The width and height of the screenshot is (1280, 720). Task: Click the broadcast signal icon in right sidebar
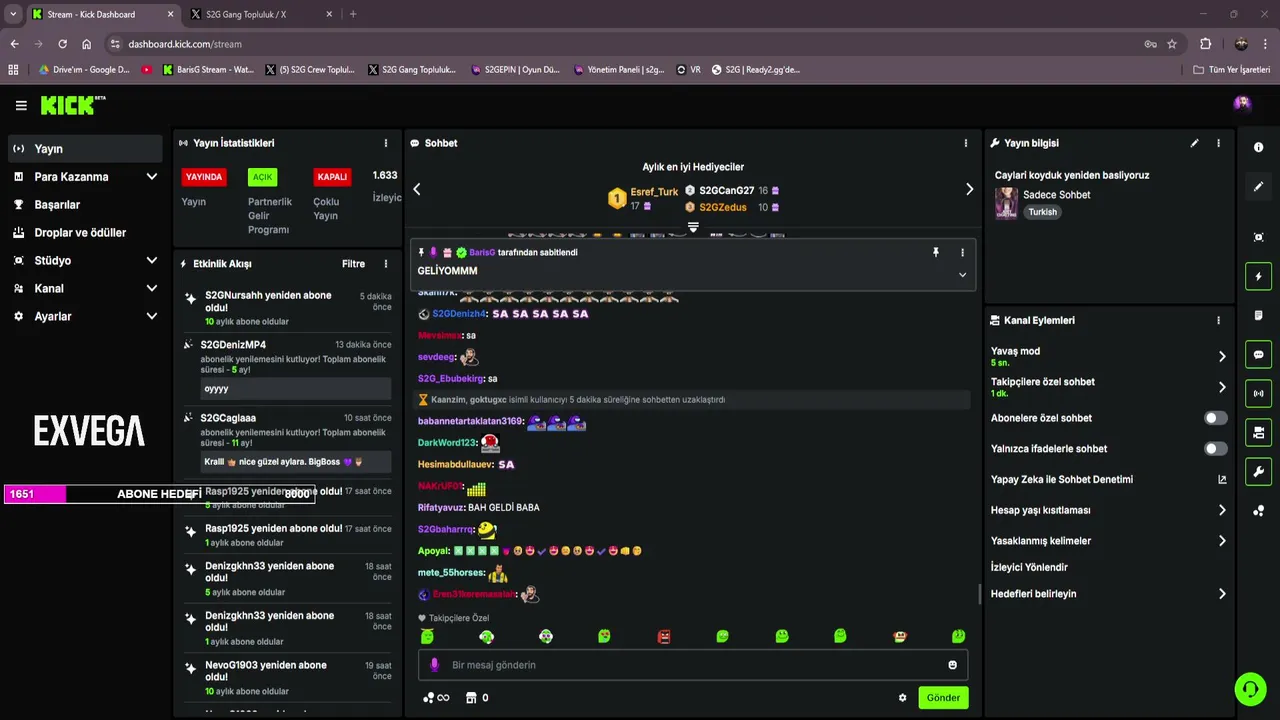(x=1258, y=393)
